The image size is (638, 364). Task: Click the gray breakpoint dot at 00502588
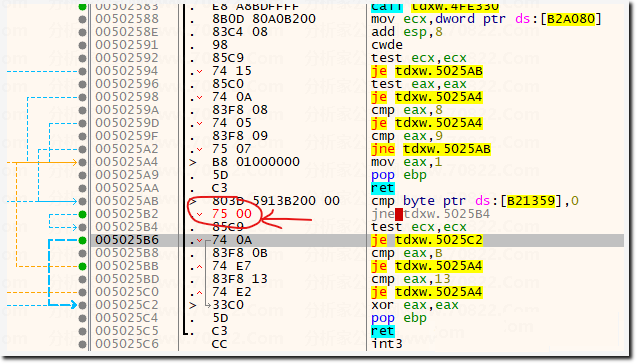pos(83,19)
